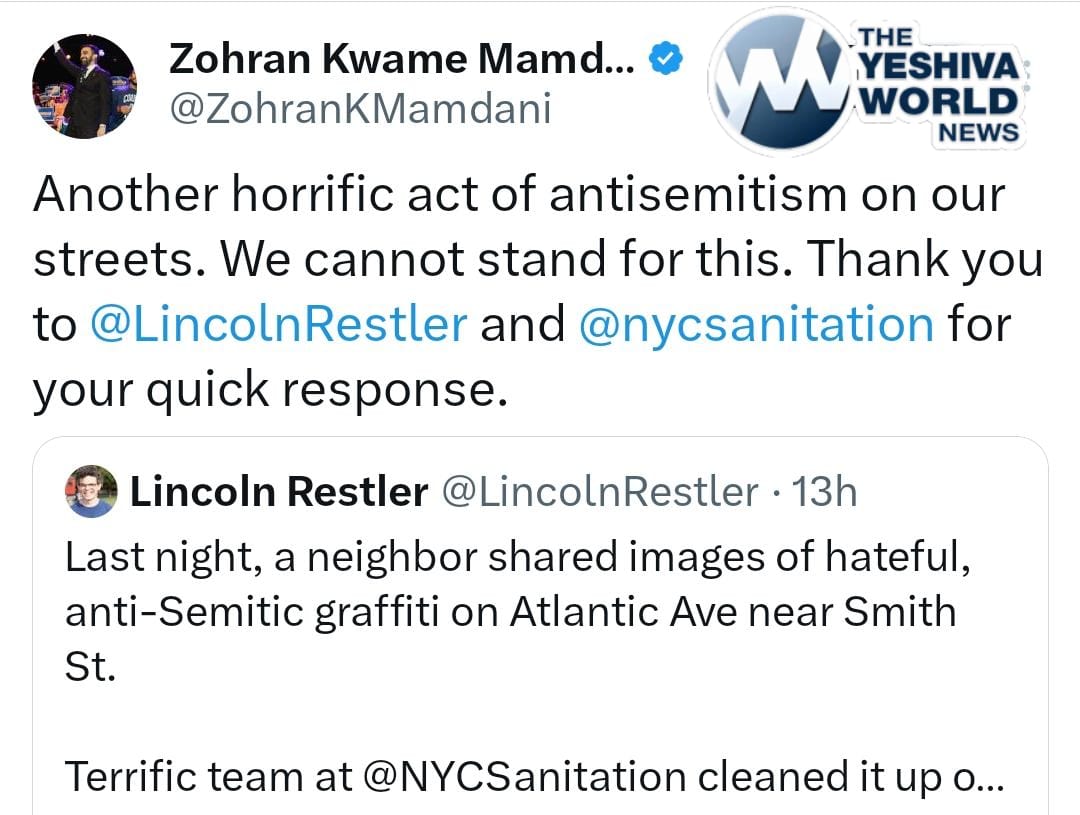Follow the blue @LincolnRestler mention link
Viewport: 1080px width, 815px height.
[x=279, y=325]
